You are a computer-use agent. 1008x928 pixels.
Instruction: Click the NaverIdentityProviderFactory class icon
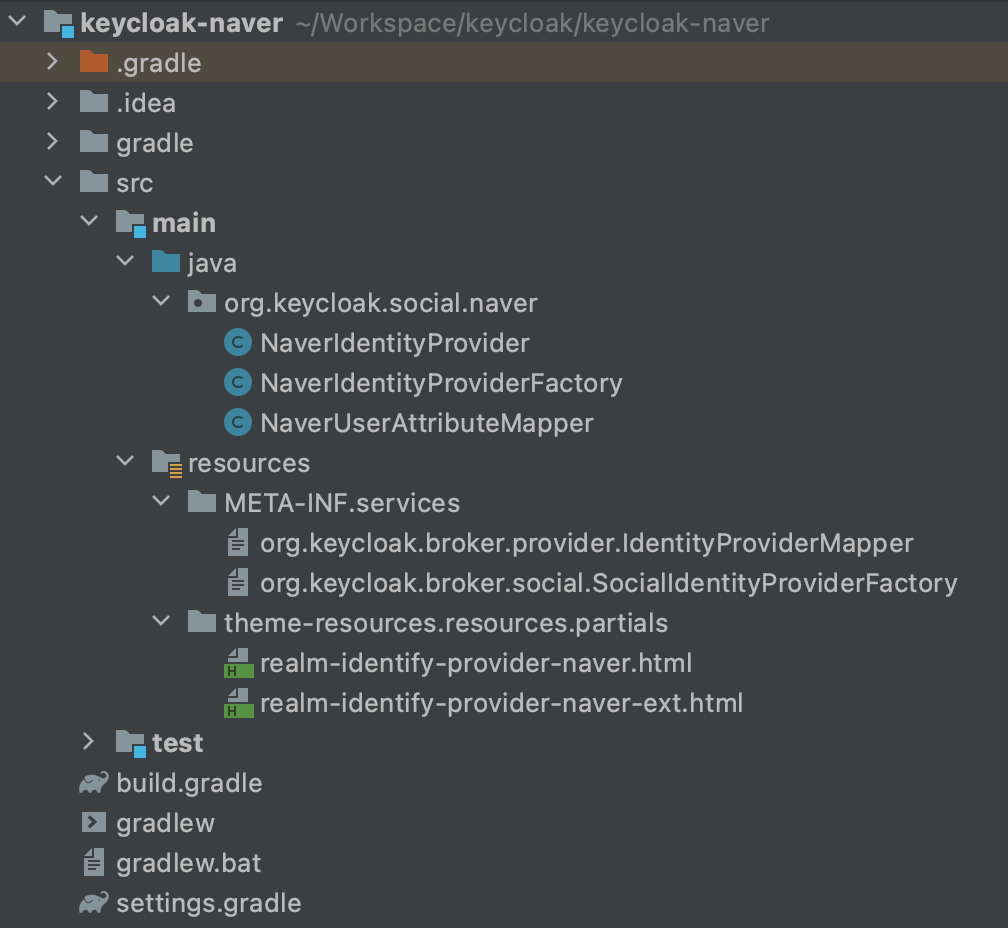[x=237, y=383]
